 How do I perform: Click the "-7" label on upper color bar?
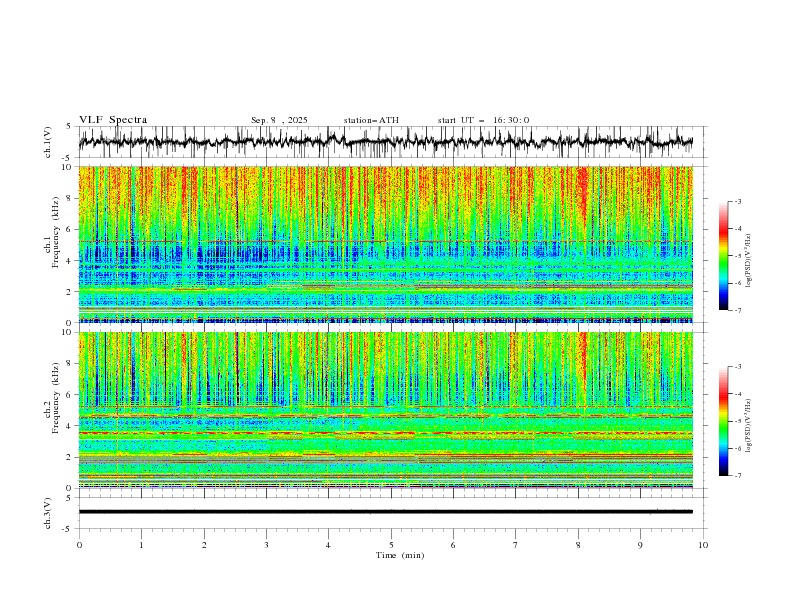coord(738,310)
